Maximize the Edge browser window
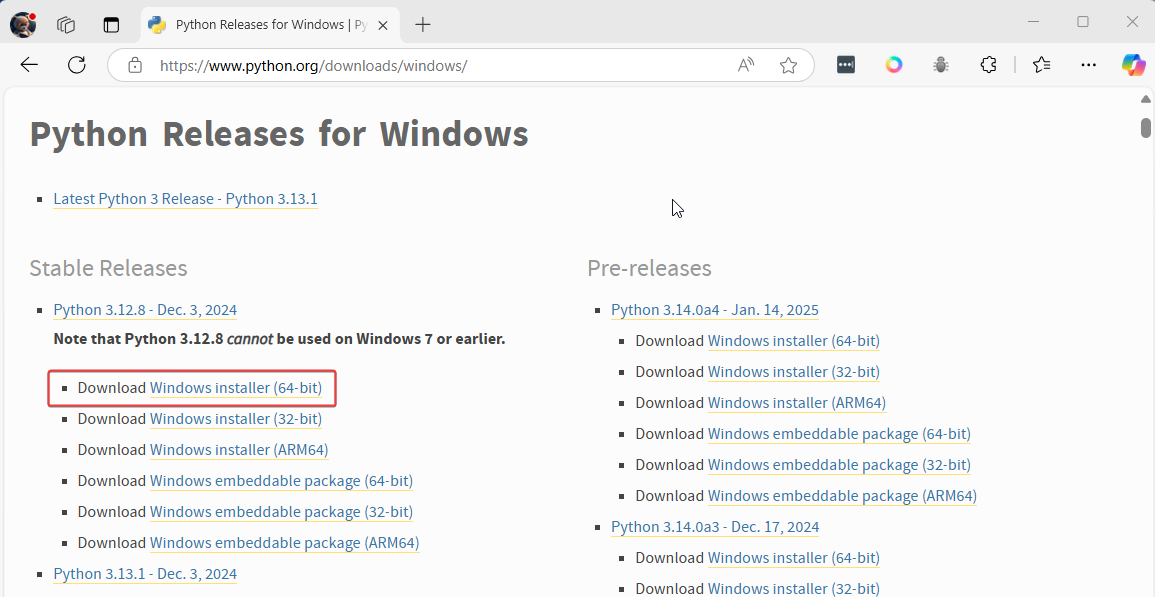The height and width of the screenshot is (597, 1155). 1083,21
